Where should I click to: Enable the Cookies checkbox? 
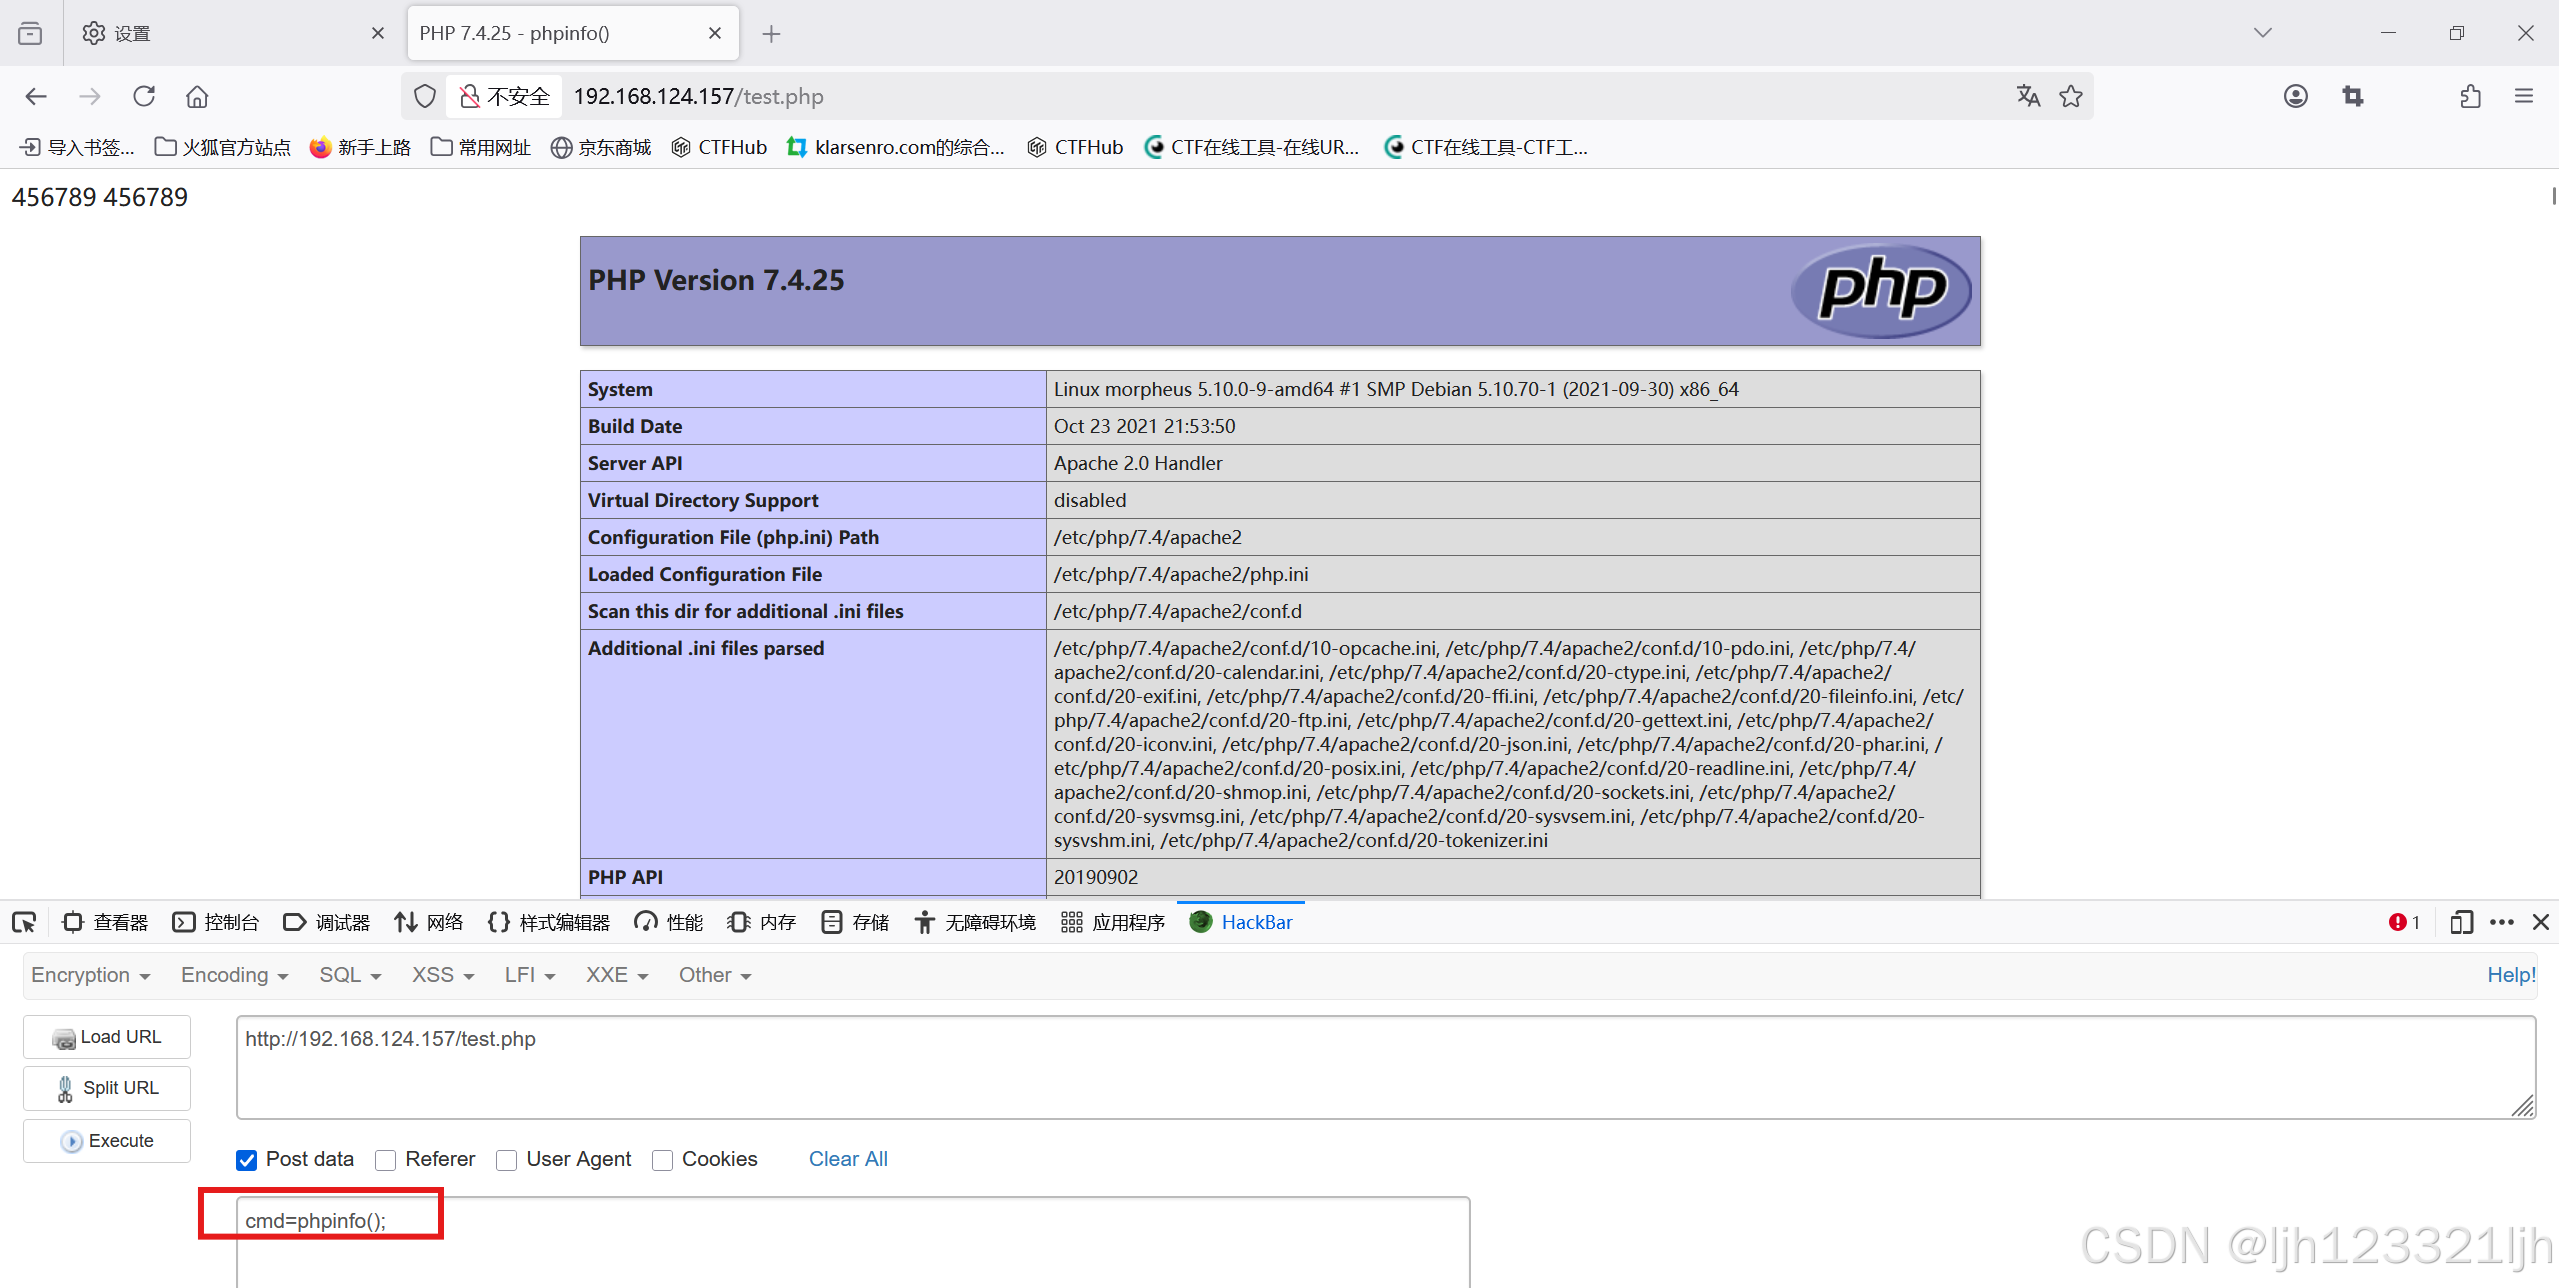(x=662, y=1160)
